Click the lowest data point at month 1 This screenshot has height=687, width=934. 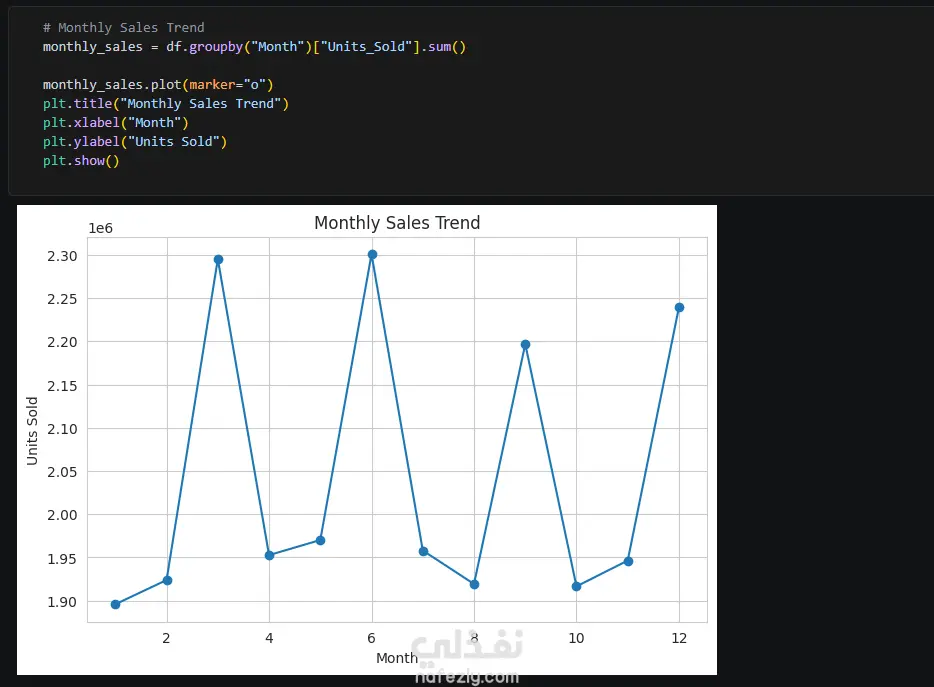(x=116, y=604)
